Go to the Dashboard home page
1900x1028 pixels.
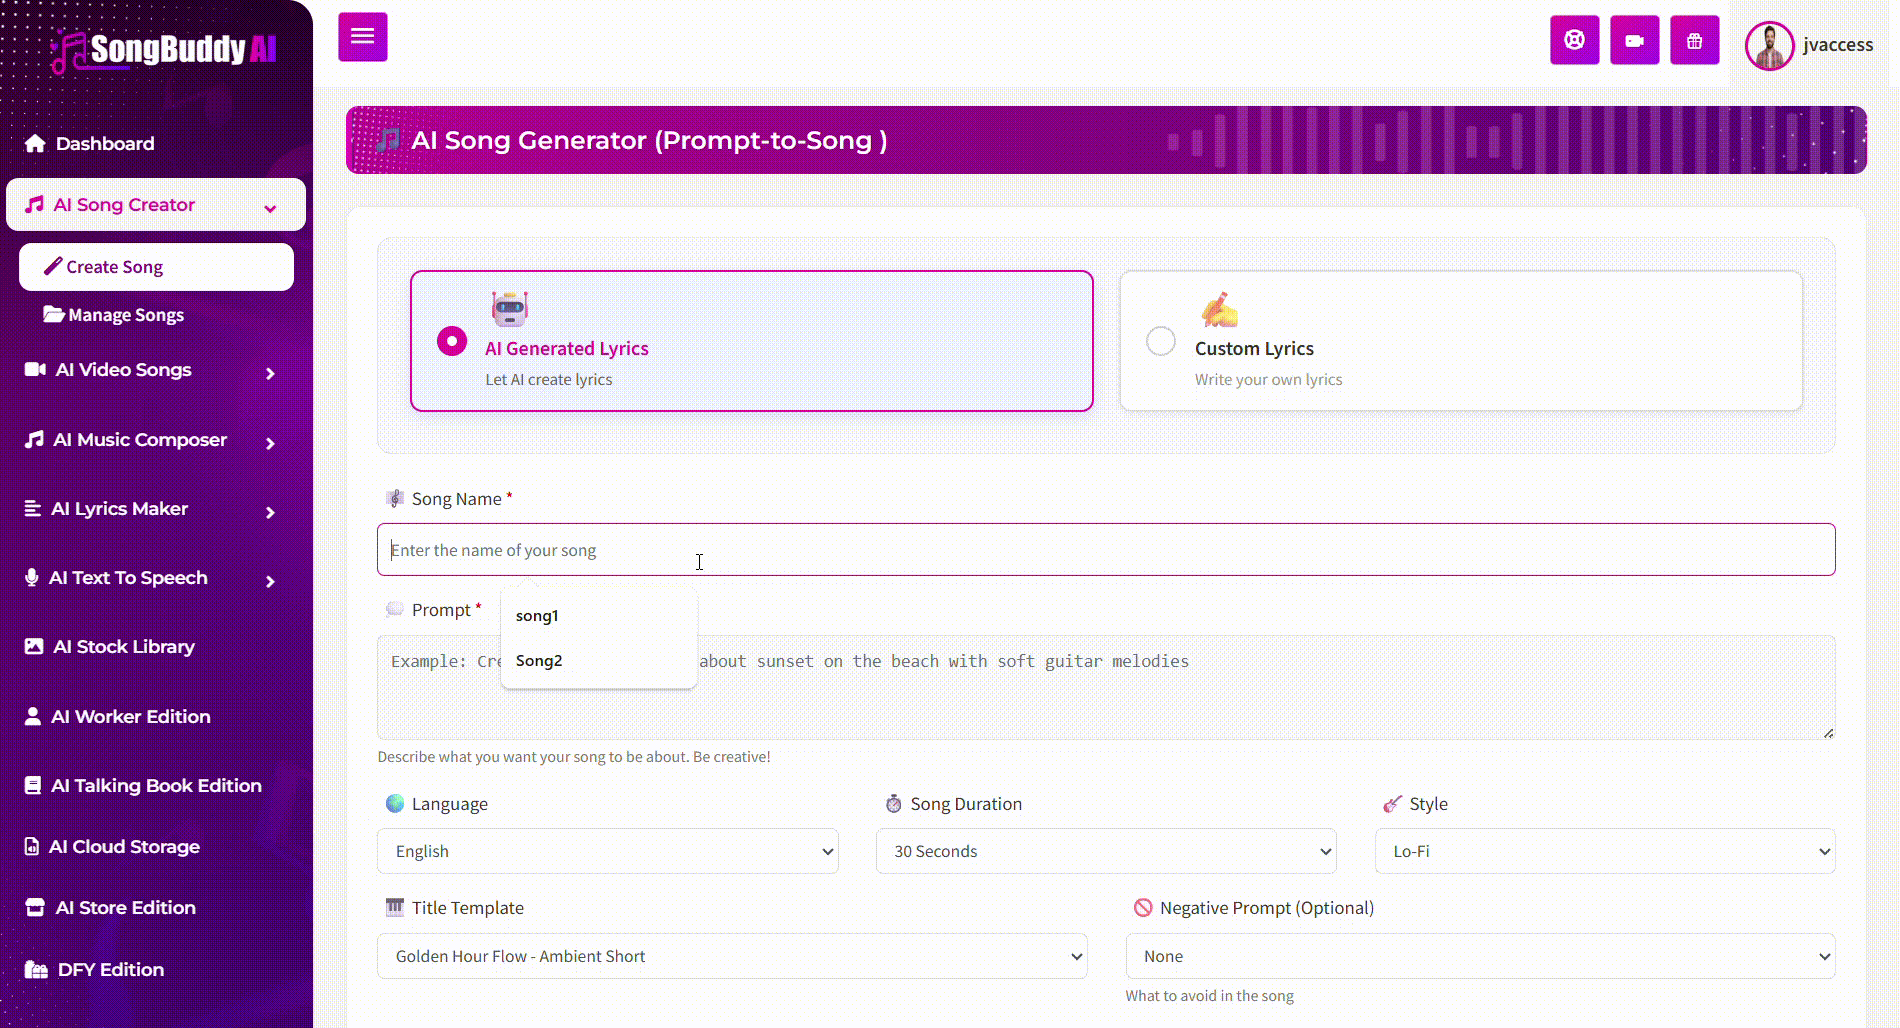(104, 143)
